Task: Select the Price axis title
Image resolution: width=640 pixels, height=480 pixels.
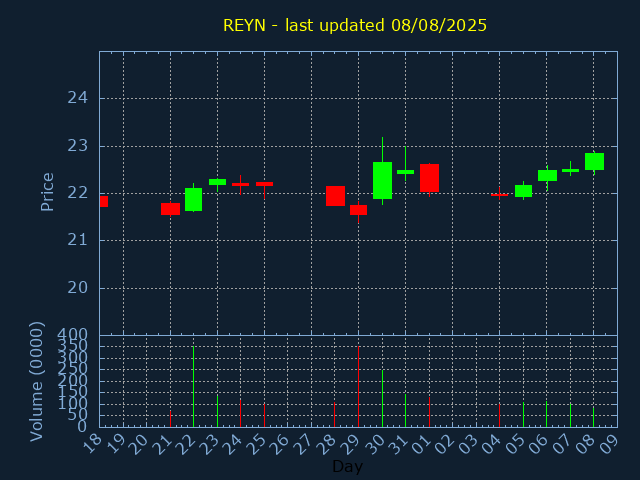Action: click(47, 192)
